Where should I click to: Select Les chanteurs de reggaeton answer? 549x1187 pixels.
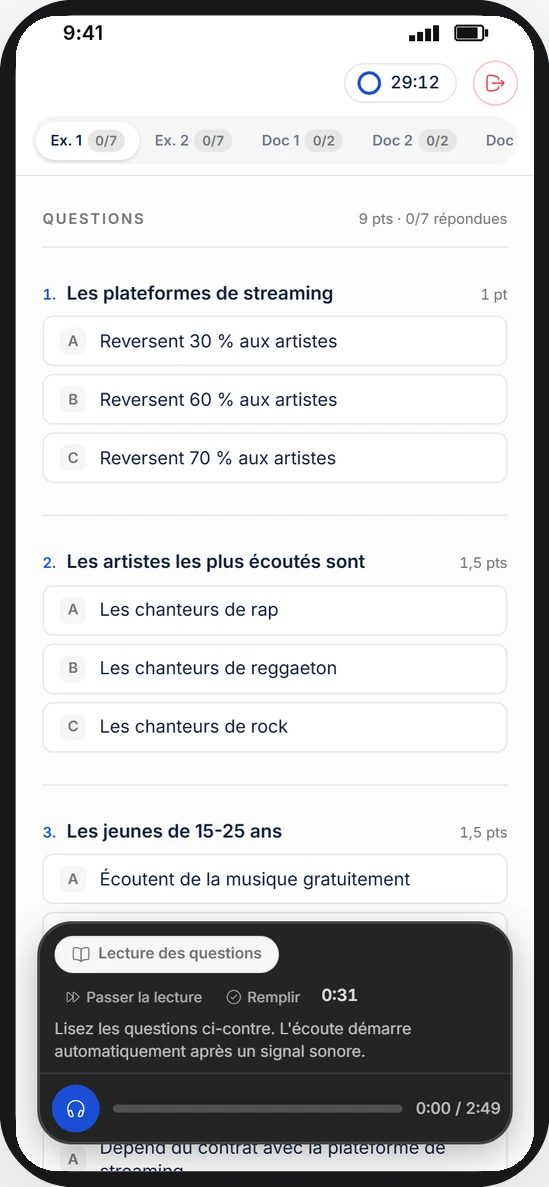(275, 668)
